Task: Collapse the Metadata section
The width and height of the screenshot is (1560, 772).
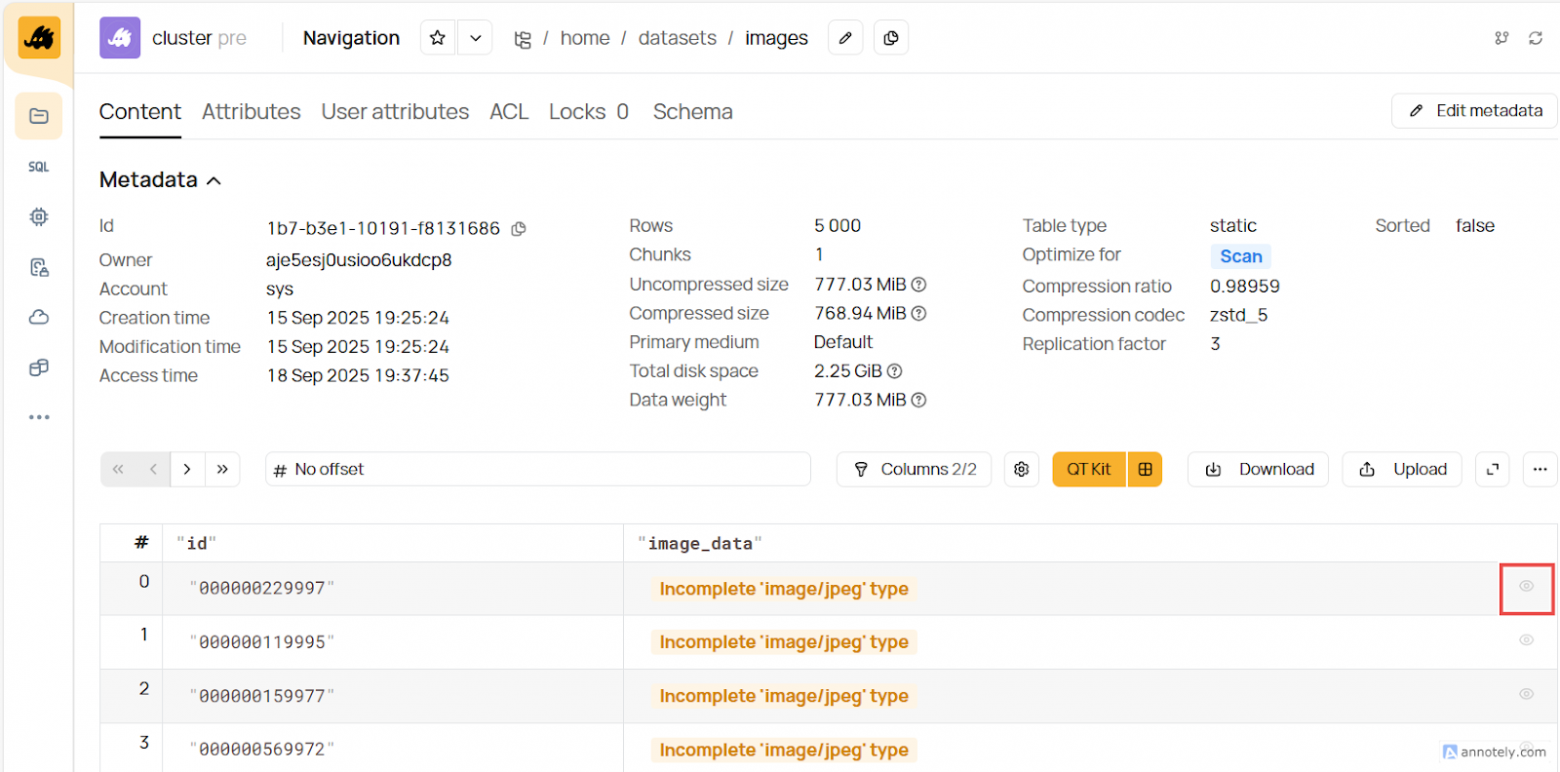Action: [213, 180]
